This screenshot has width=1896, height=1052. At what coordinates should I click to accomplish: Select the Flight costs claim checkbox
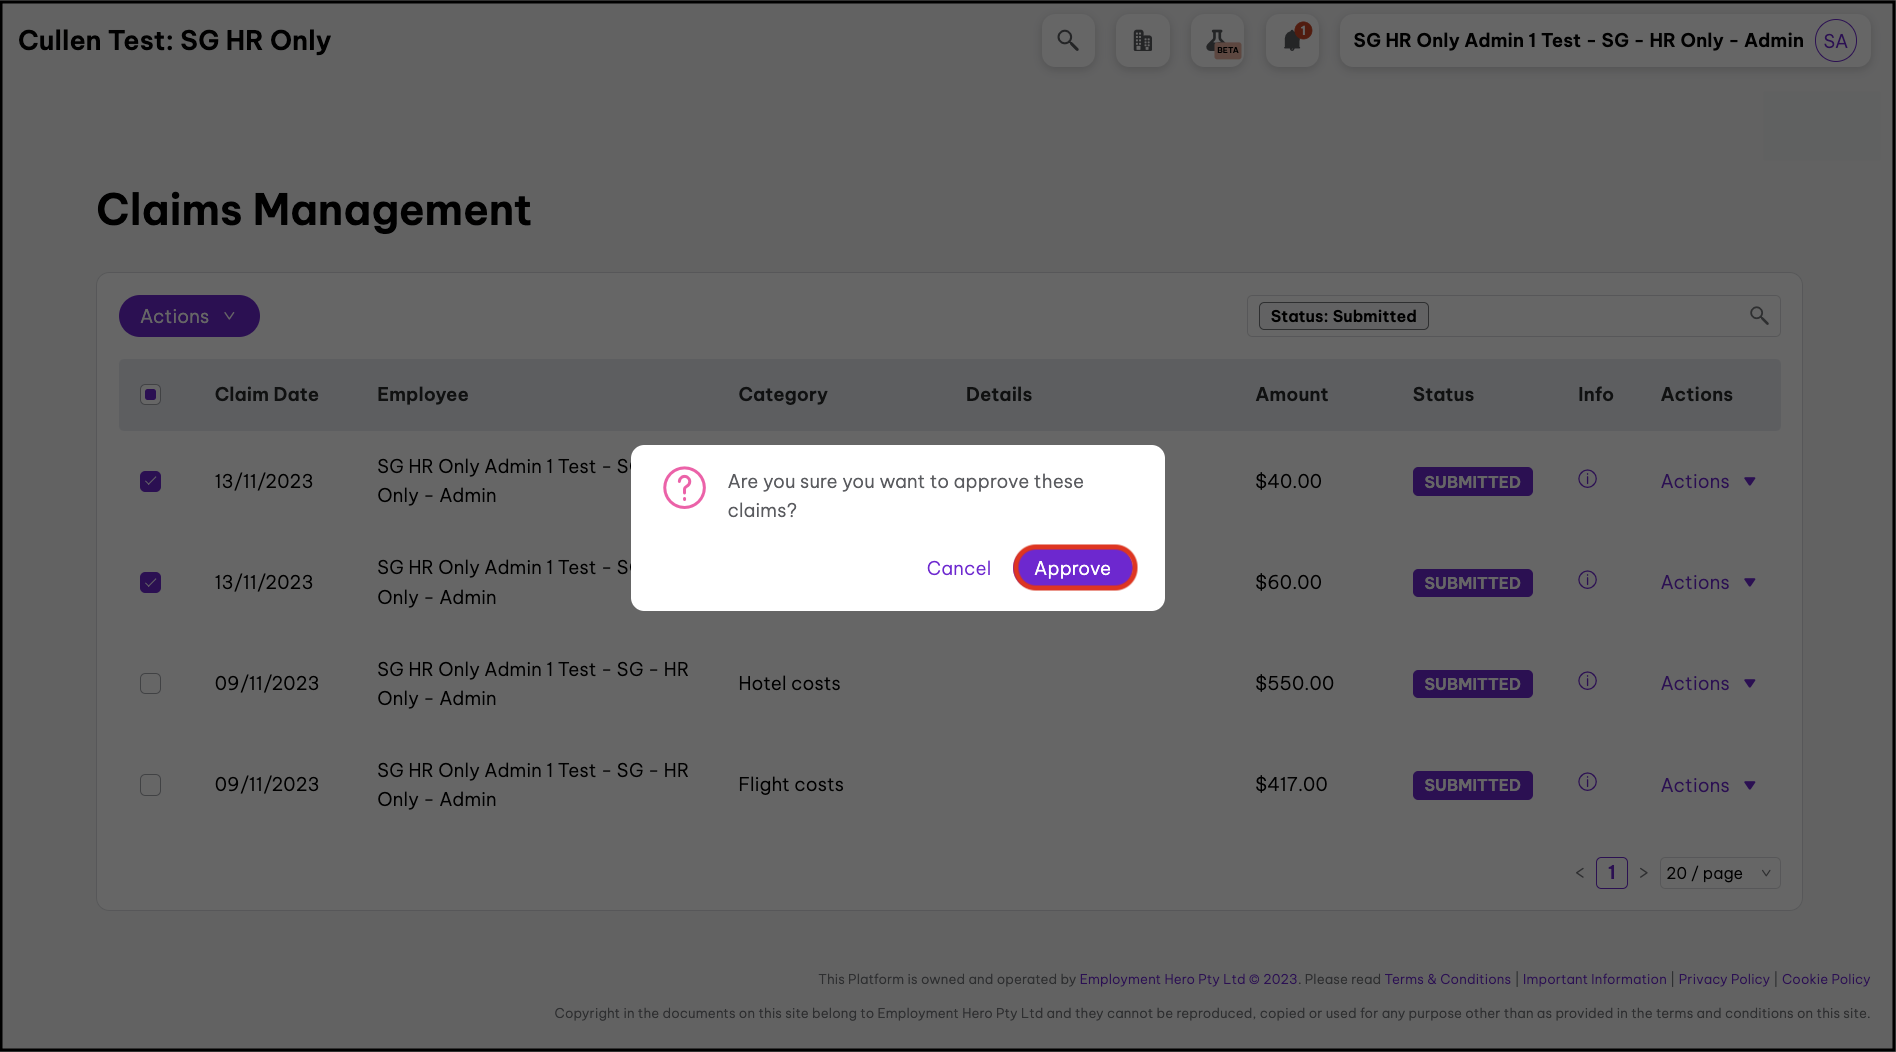151,785
